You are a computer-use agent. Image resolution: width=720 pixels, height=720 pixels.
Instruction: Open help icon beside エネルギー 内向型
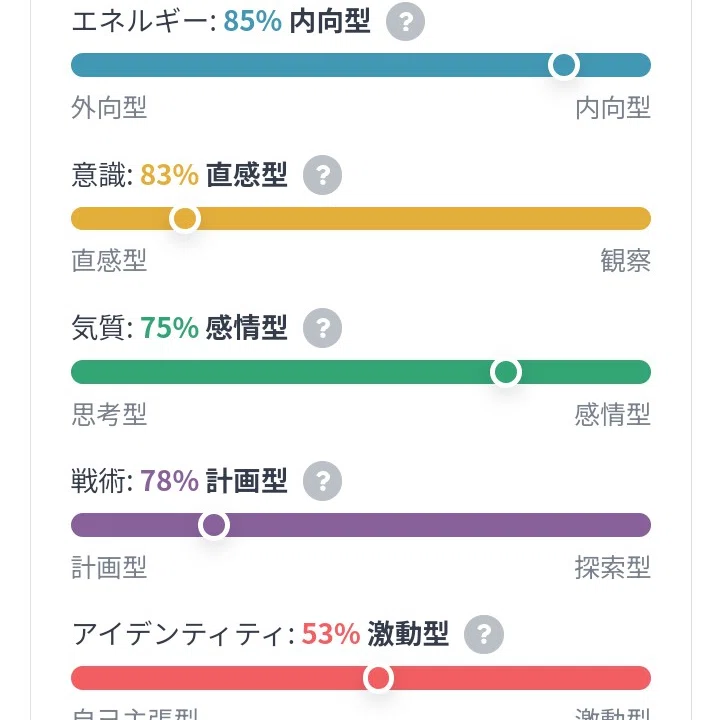405,22
